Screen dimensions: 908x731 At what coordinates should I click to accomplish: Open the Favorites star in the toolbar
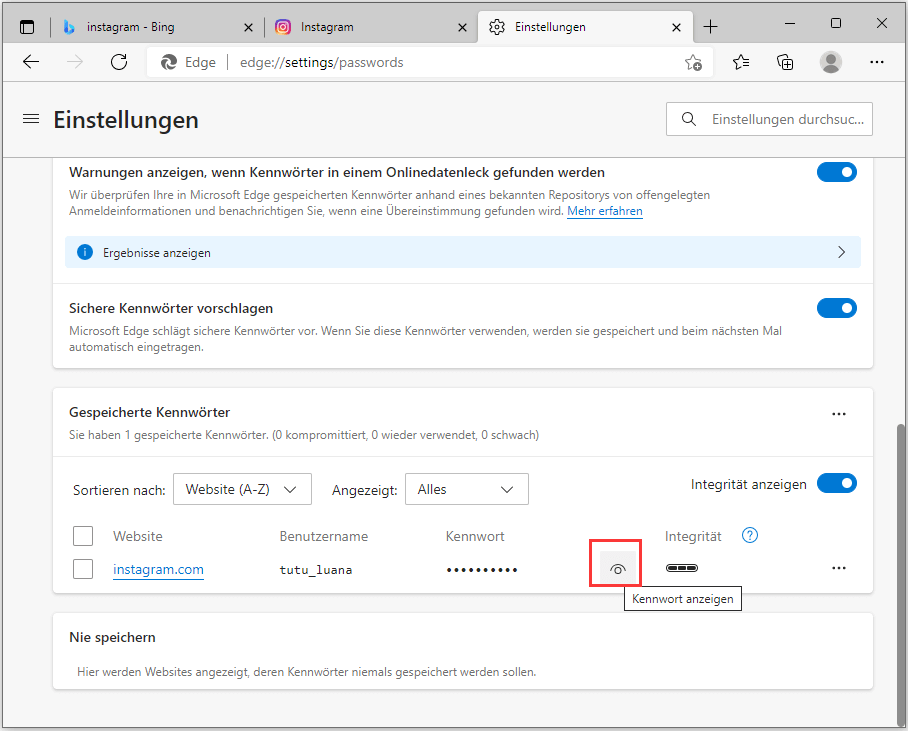(x=740, y=61)
